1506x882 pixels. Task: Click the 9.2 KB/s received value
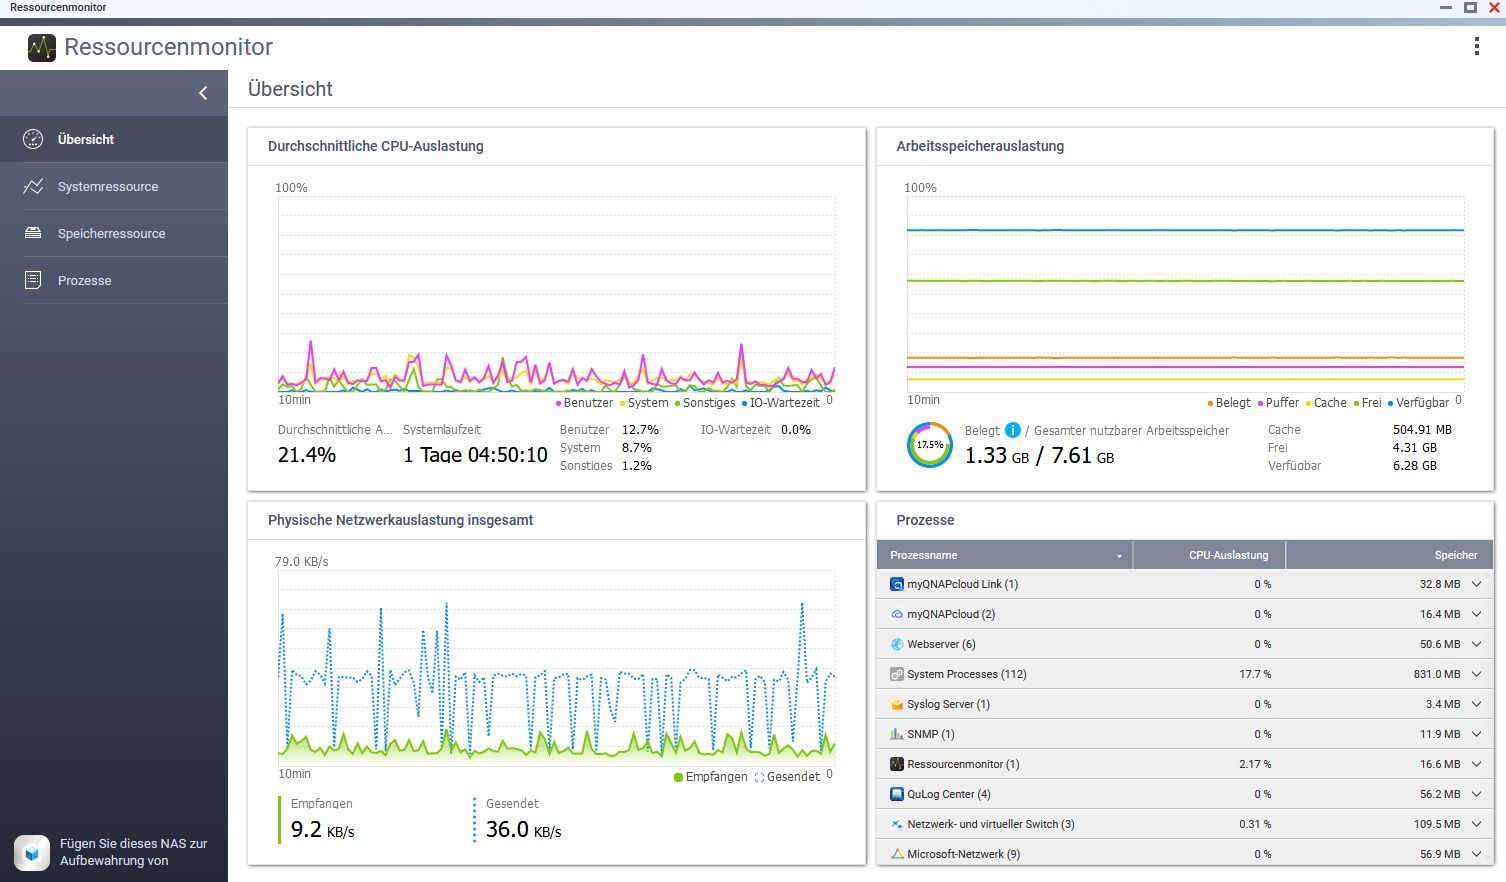pyautogui.click(x=322, y=829)
